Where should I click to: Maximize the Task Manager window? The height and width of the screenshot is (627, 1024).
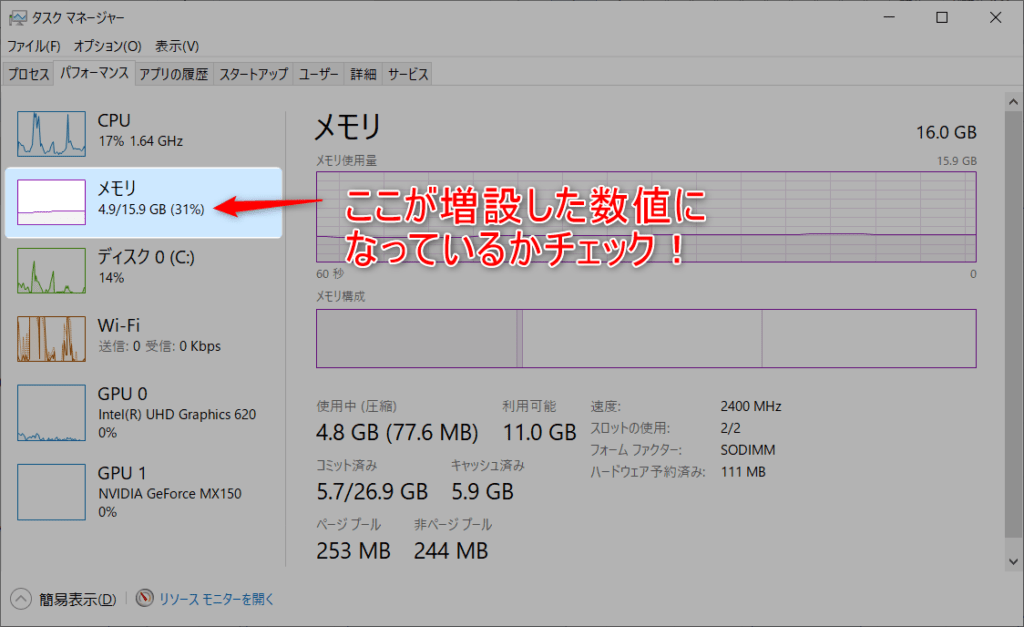[942, 18]
